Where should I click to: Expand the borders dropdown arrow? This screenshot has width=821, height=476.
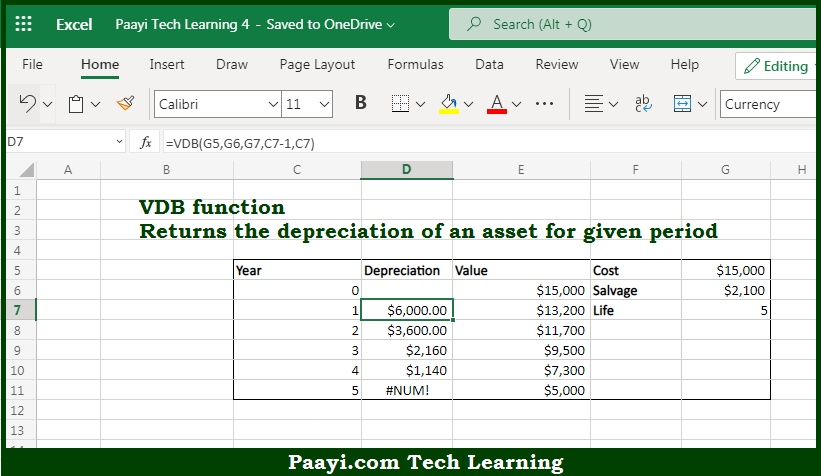point(420,104)
